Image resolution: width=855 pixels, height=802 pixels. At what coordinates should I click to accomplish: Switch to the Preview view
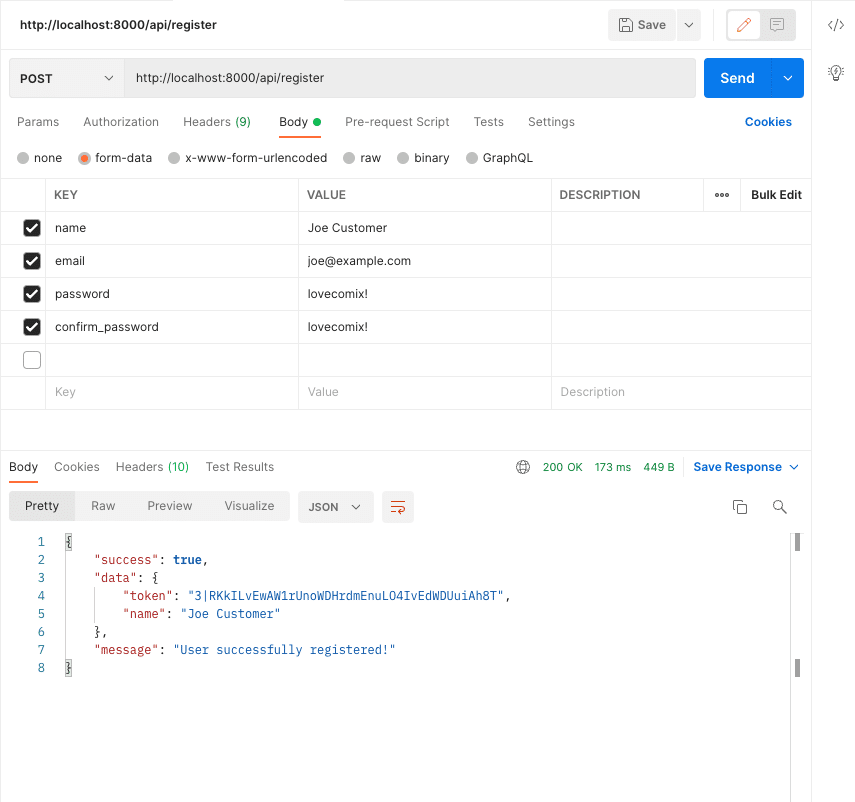point(170,506)
